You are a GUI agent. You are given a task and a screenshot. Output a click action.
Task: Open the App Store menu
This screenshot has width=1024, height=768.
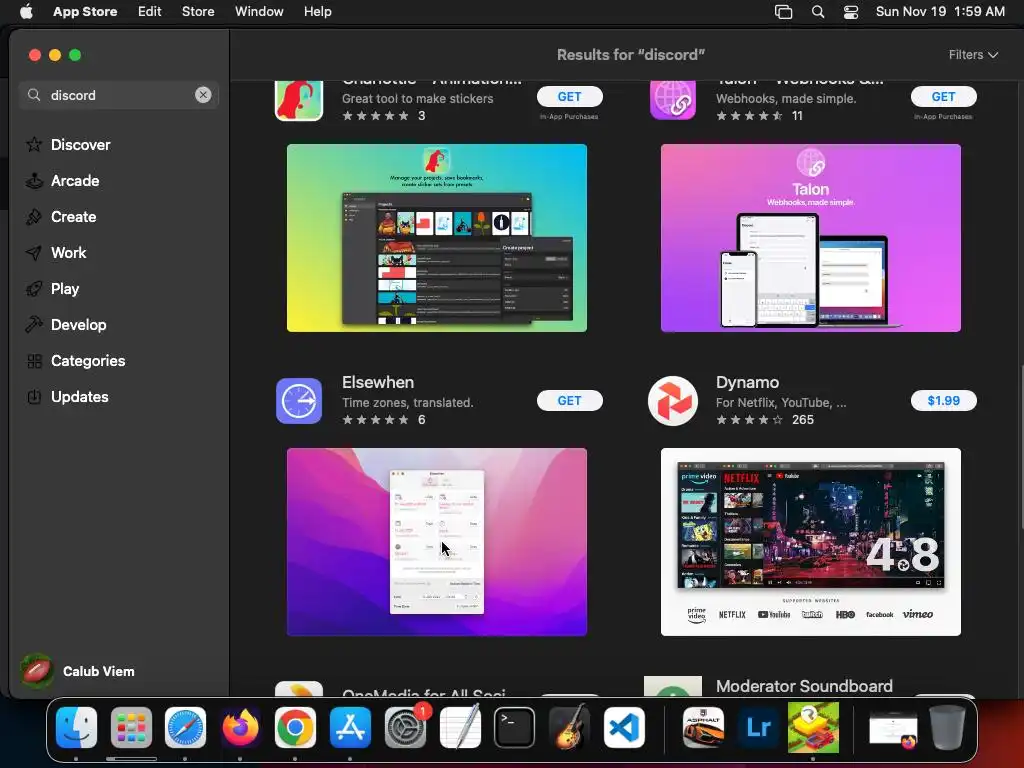85,12
